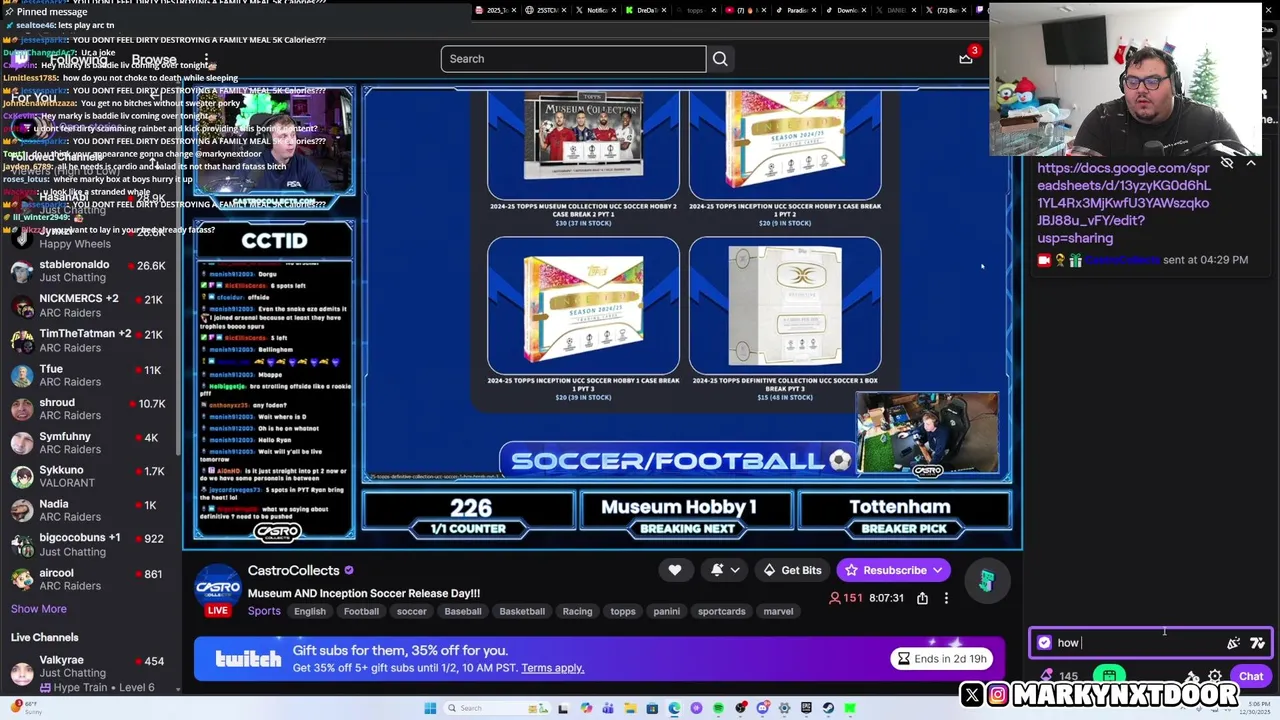Open Spotify from the taskbar
This screenshot has height=720, width=1280.
tap(718, 708)
